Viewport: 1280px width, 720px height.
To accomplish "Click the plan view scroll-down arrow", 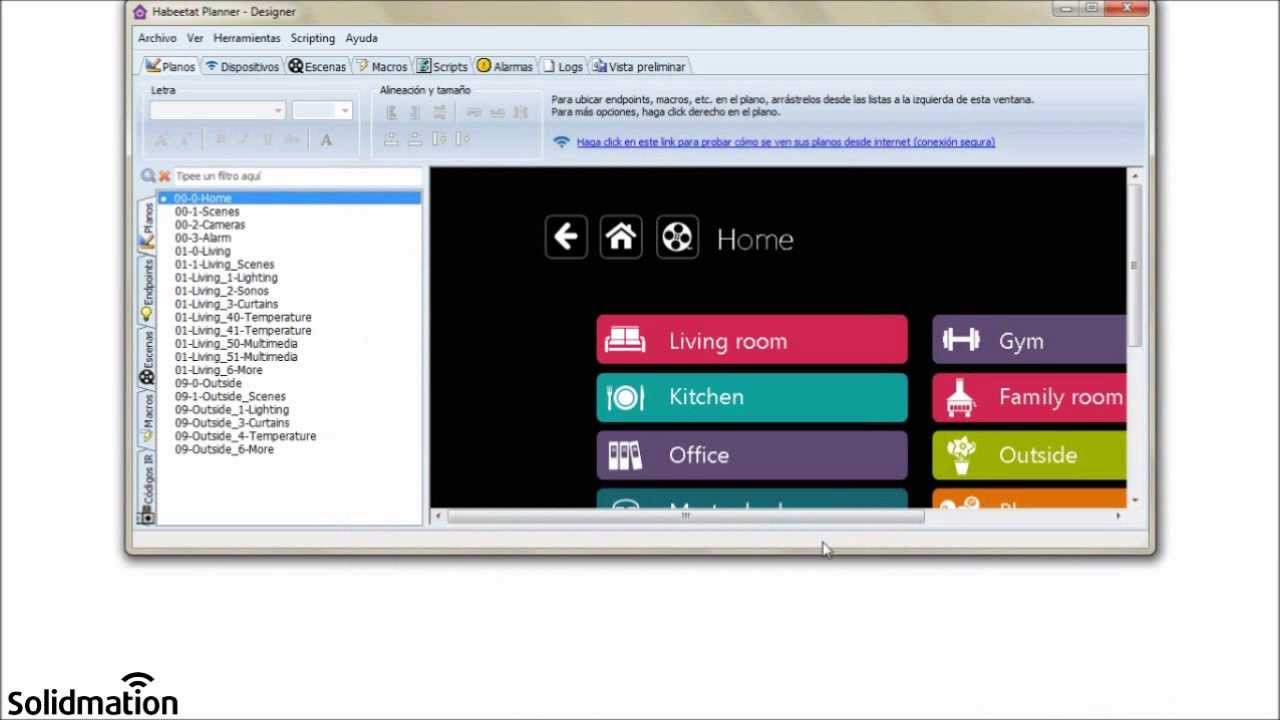I will point(1134,500).
